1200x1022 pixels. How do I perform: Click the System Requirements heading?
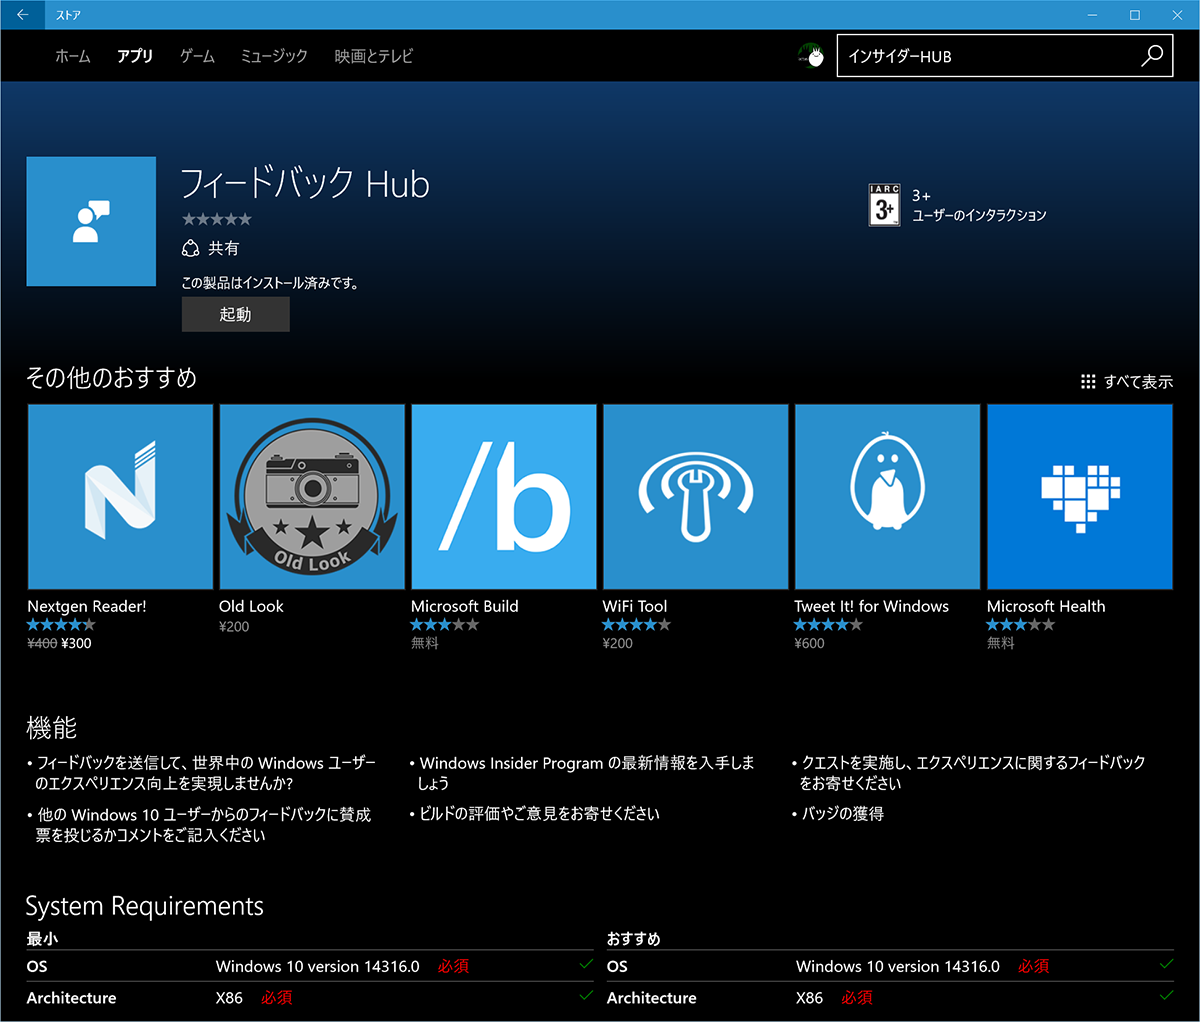(x=145, y=906)
